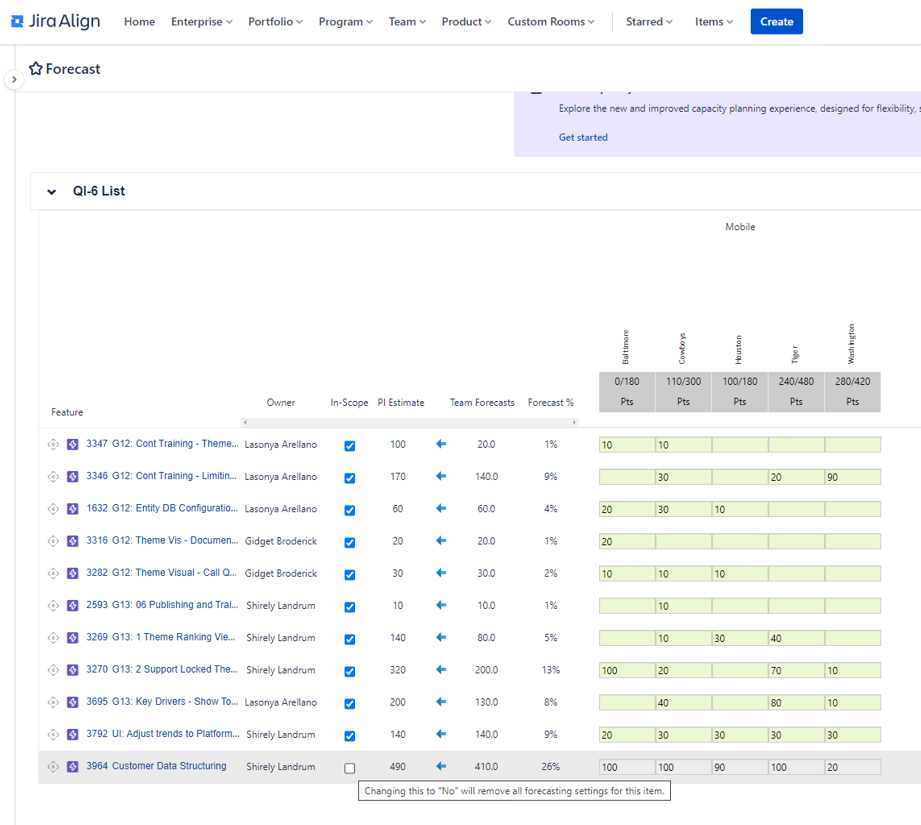Screen dimensions: 921x825
Task: Go to the Home menu item
Action: pos(139,22)
